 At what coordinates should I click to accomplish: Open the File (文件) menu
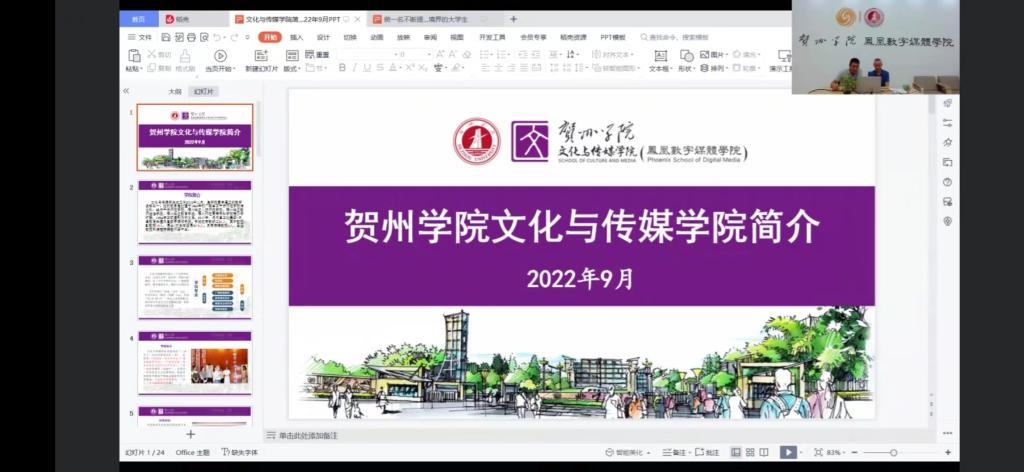coord(140,37)
